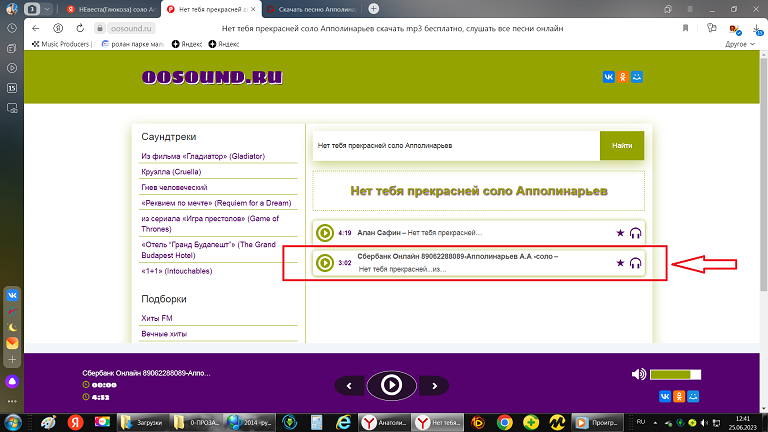This screenshot has height=432, width=768.
Task: View site security info via lock icon
Action: coord(99,28)
